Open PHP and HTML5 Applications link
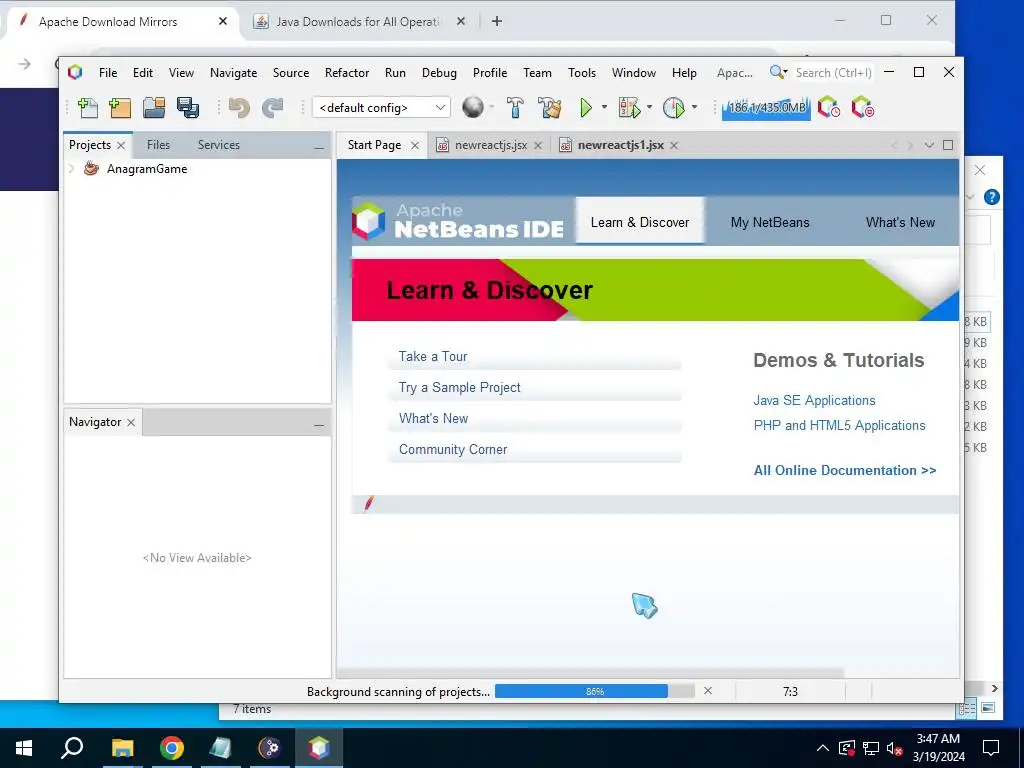Image resolution: width=1024 pixels, height=768 pixels. pos(839,425)
